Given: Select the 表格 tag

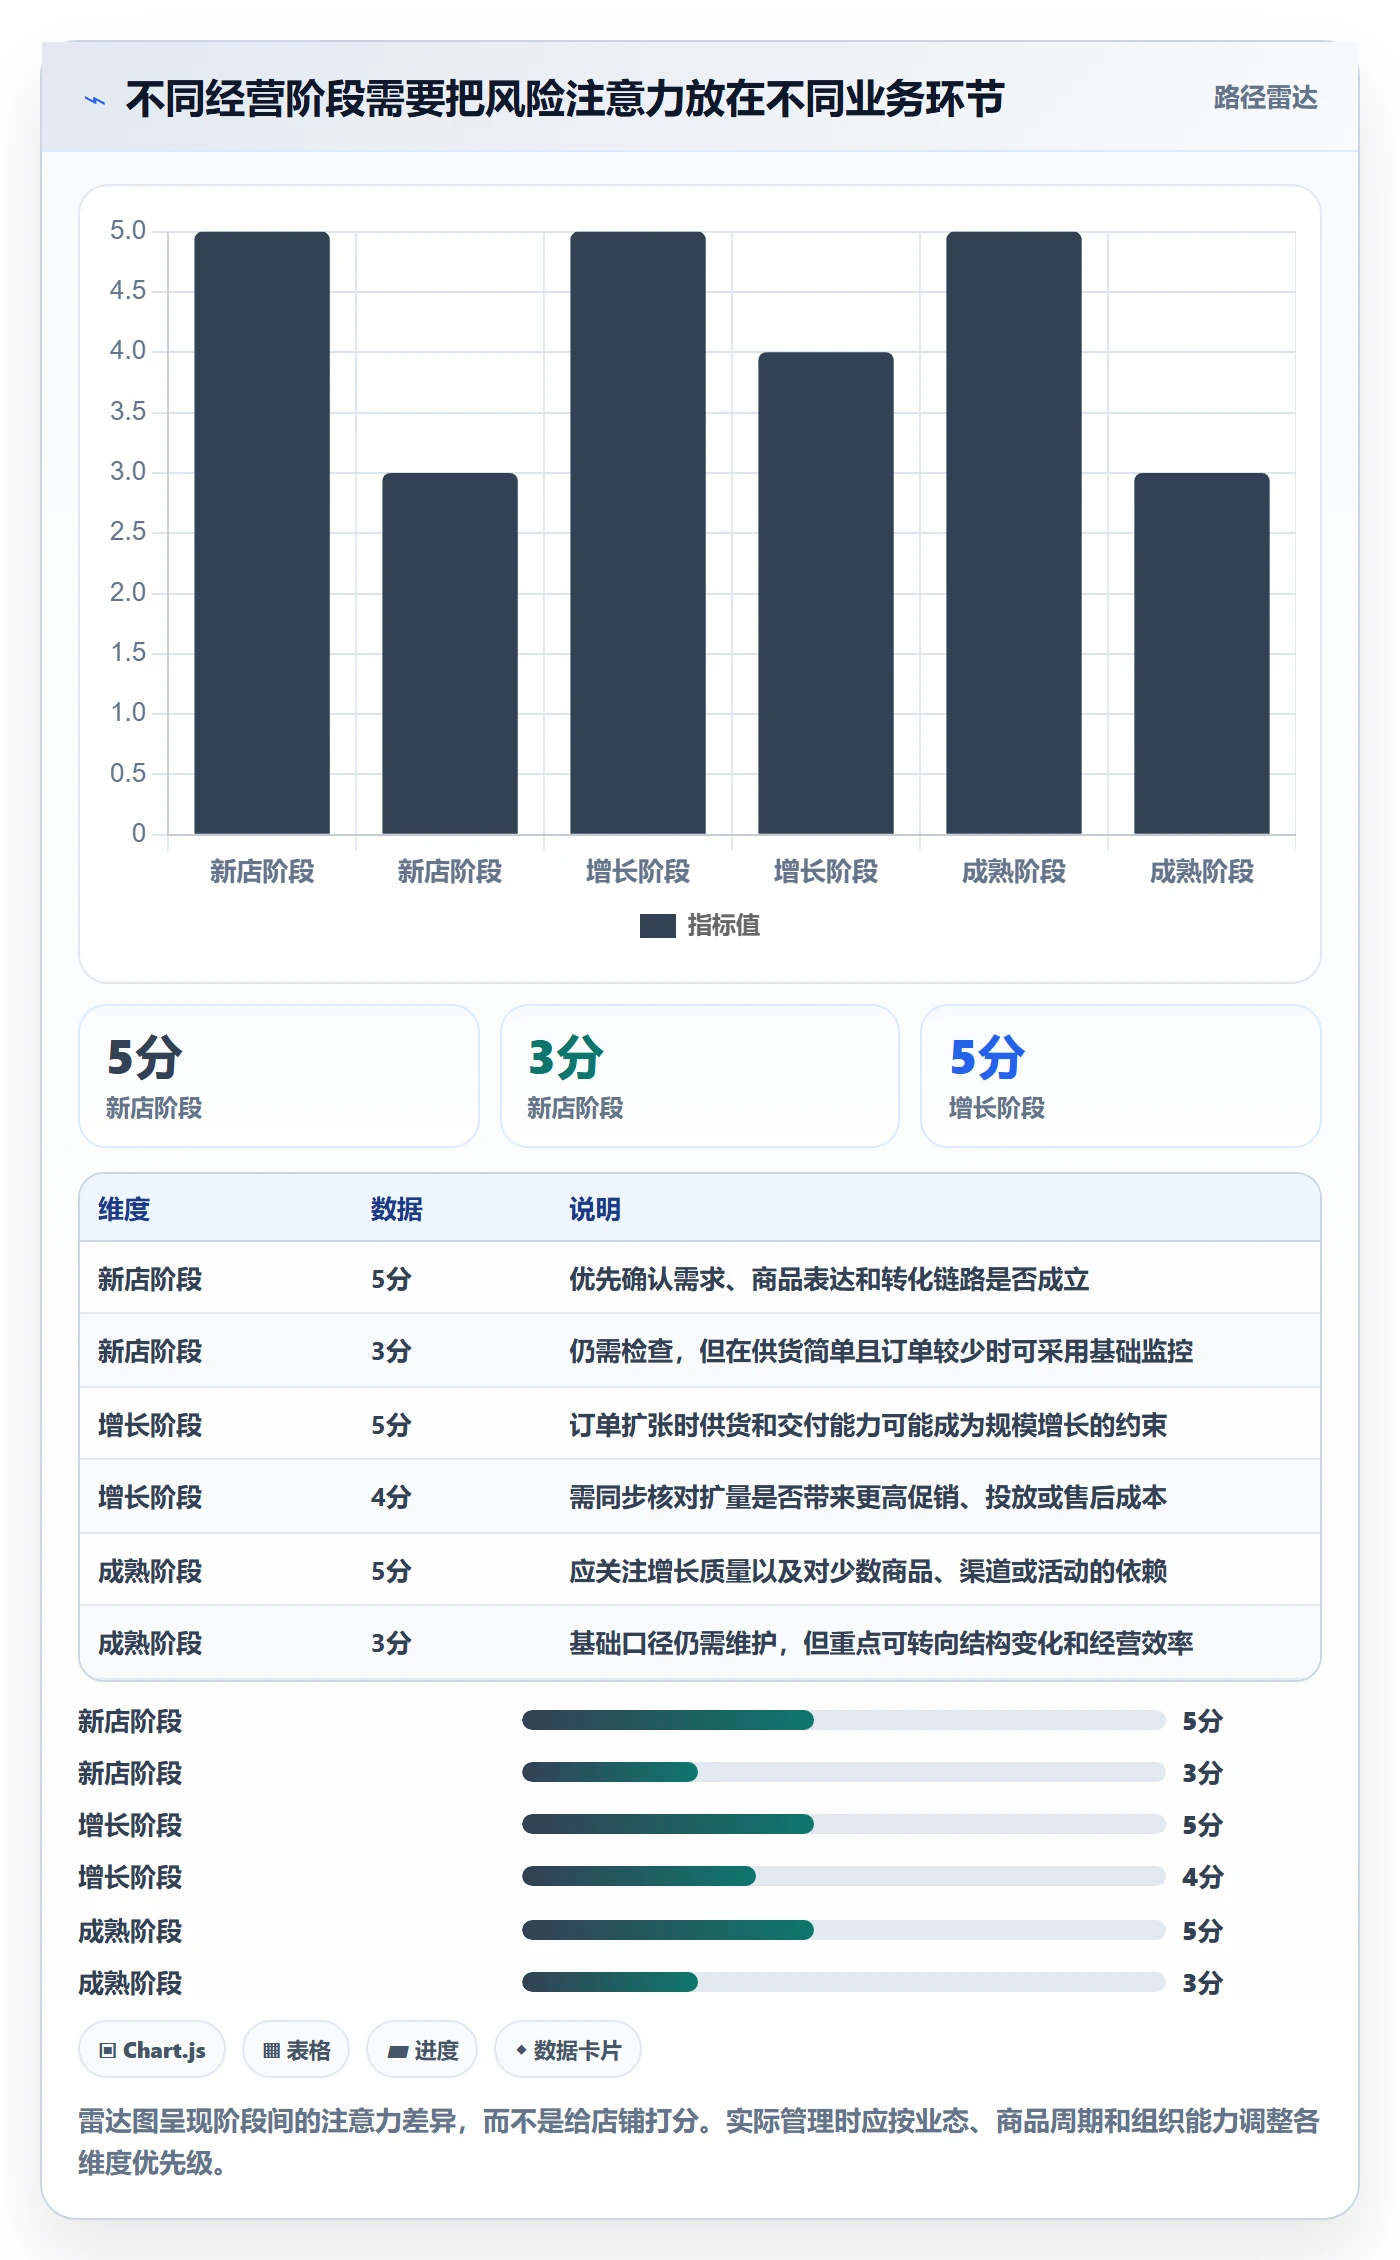Looking at the screenshot, I should [x=296, y=2050].
